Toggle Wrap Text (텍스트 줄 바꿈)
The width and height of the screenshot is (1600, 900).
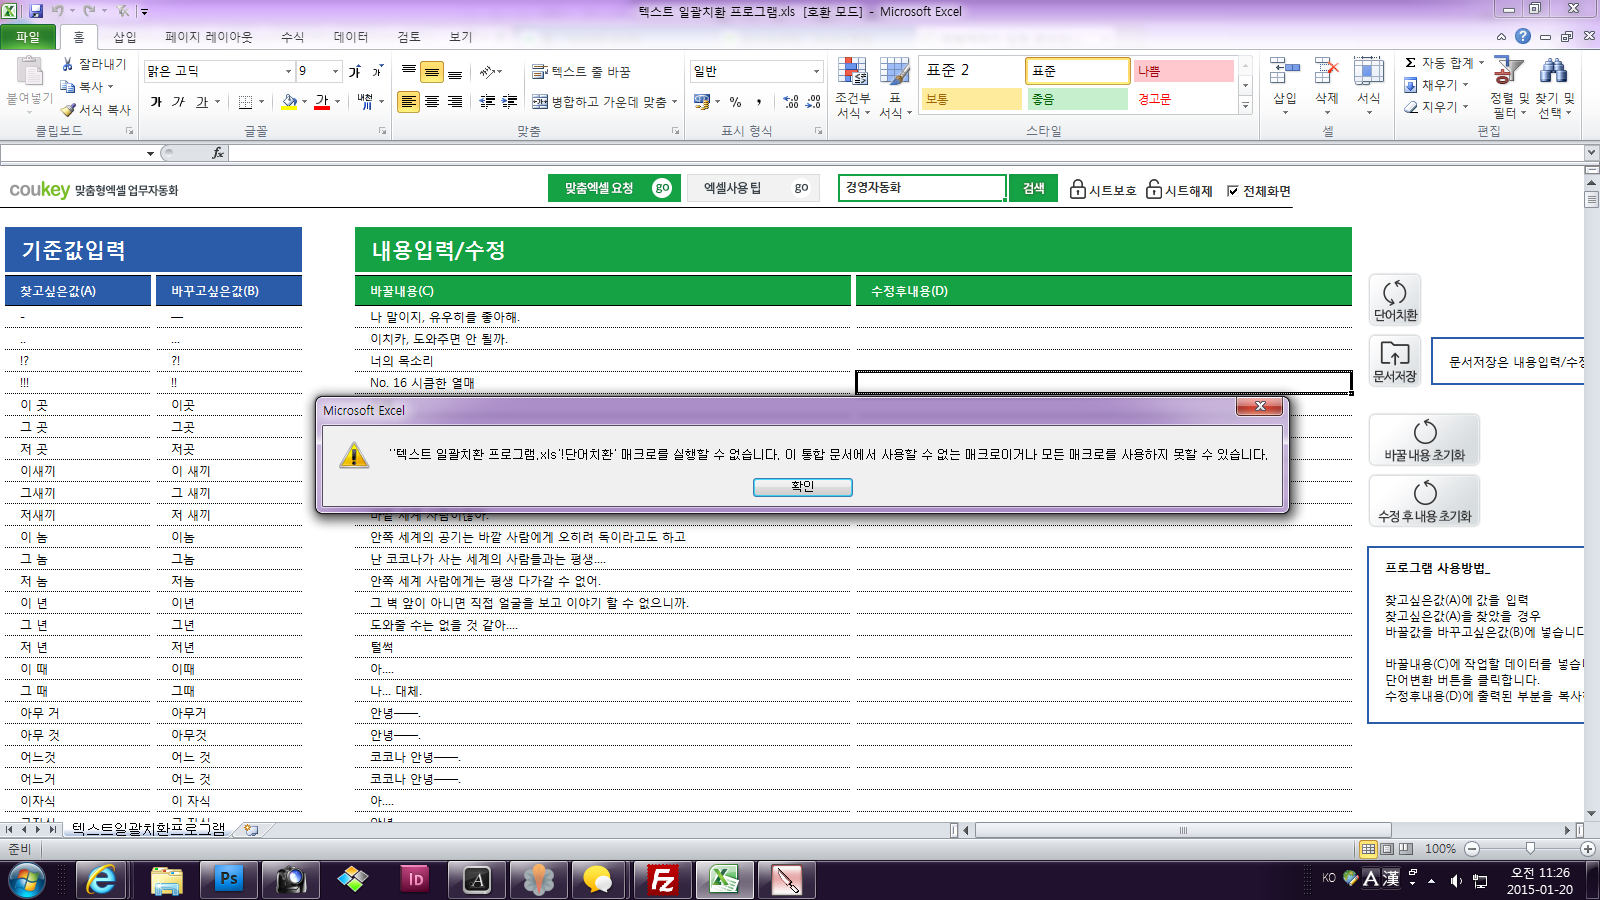point(581,72)
